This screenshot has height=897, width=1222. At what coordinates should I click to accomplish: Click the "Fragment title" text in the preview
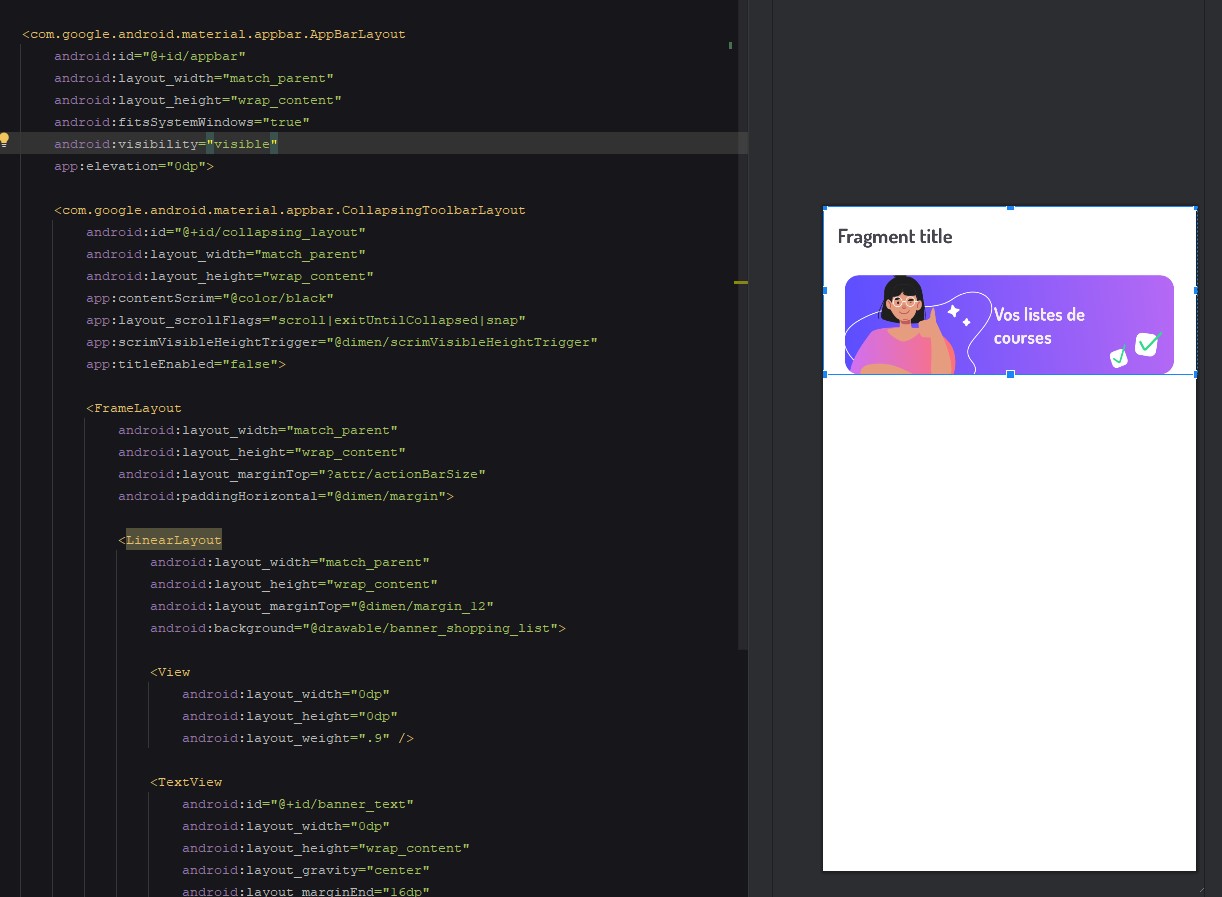[894, 237]
